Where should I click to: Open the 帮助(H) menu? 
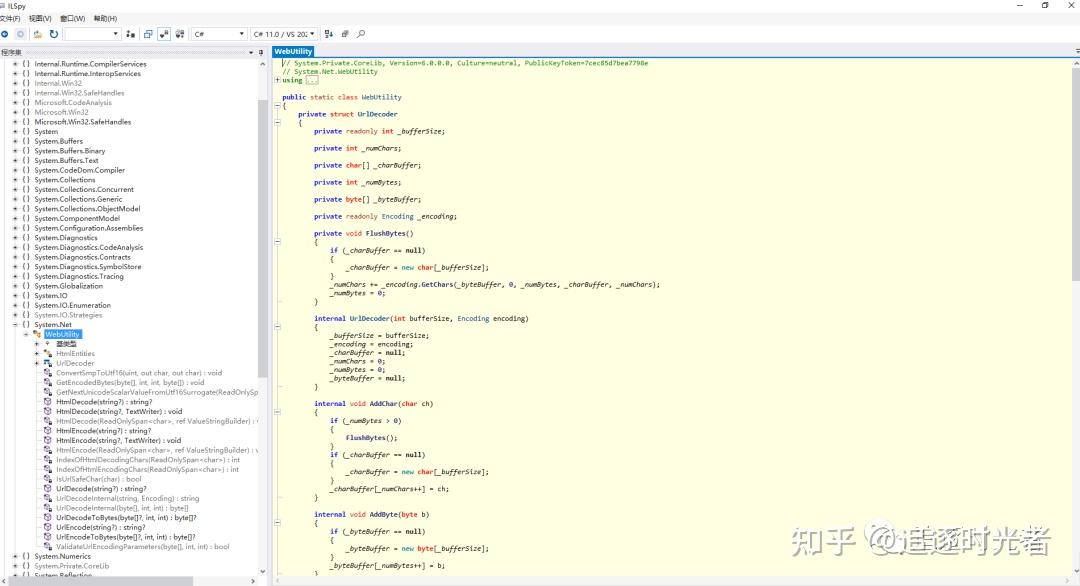[x=105, y=19]
